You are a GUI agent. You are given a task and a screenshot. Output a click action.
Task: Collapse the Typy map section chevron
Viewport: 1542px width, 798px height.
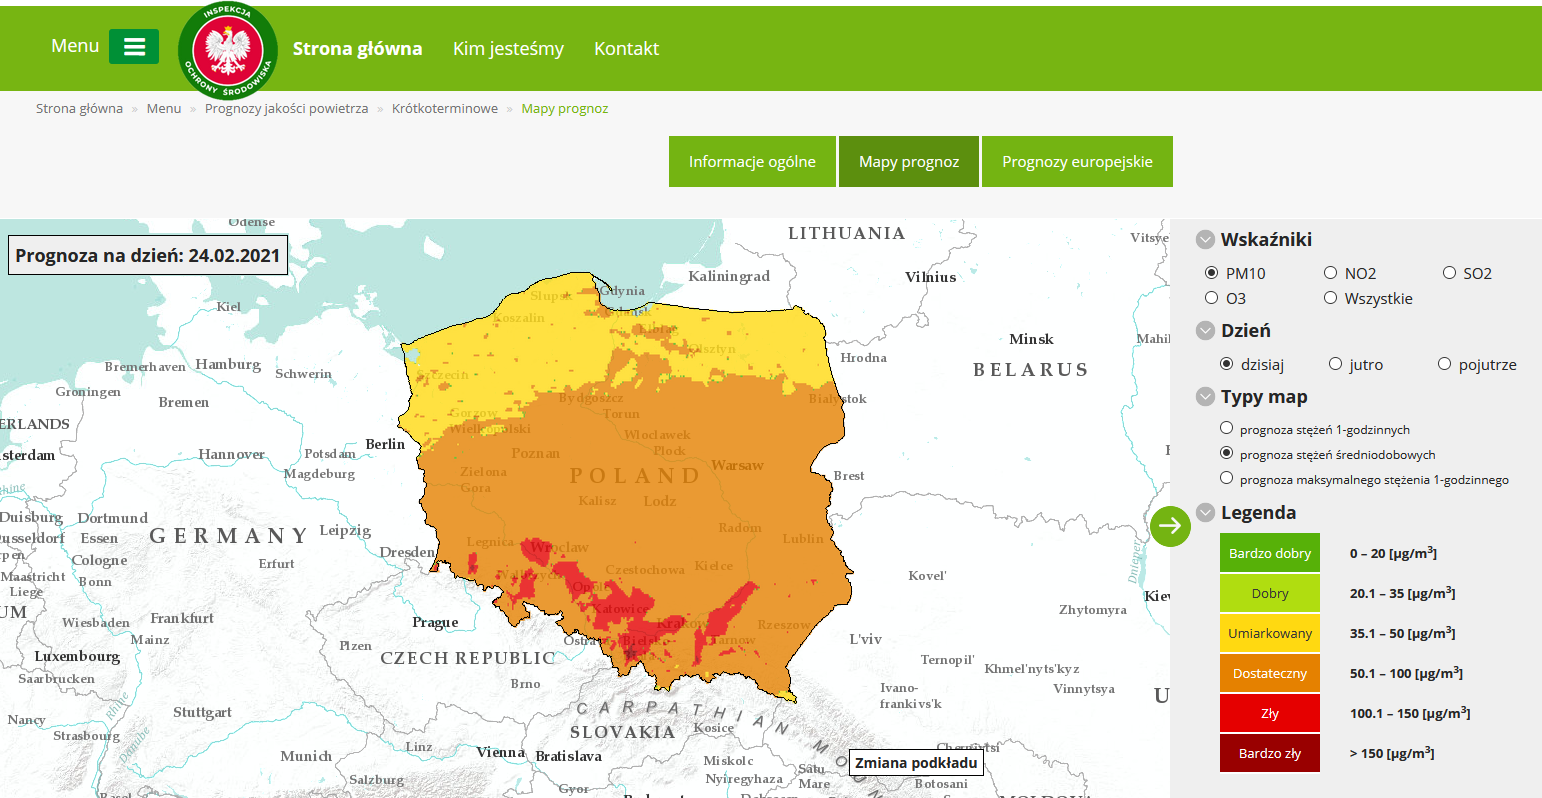pos(1205,397)
